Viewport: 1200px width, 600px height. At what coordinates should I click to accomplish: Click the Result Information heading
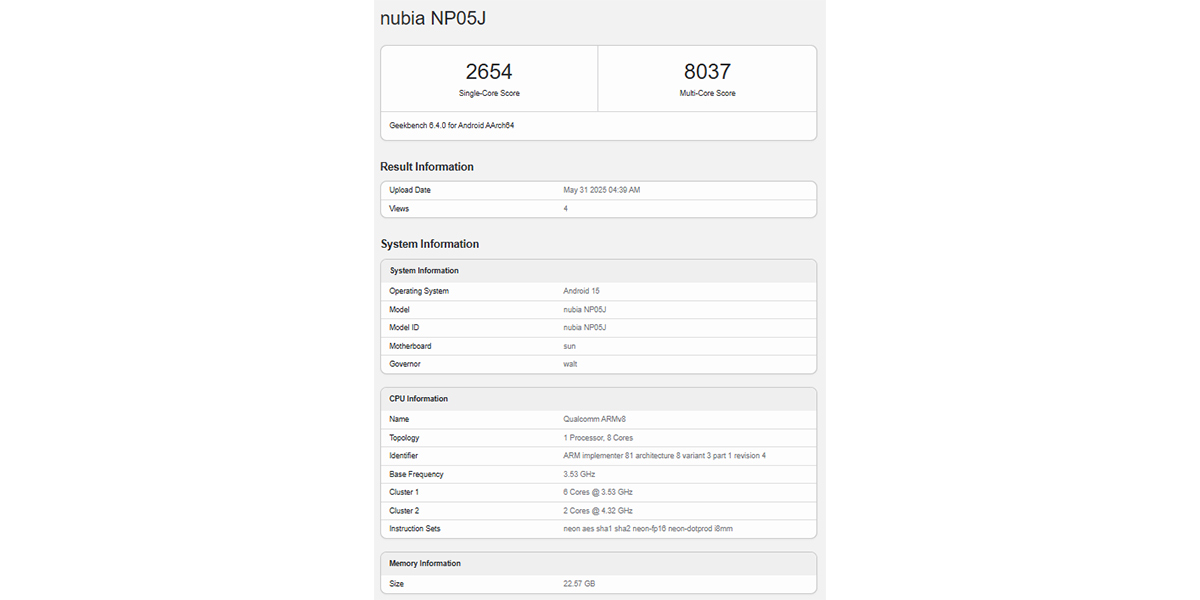[427, 167]
